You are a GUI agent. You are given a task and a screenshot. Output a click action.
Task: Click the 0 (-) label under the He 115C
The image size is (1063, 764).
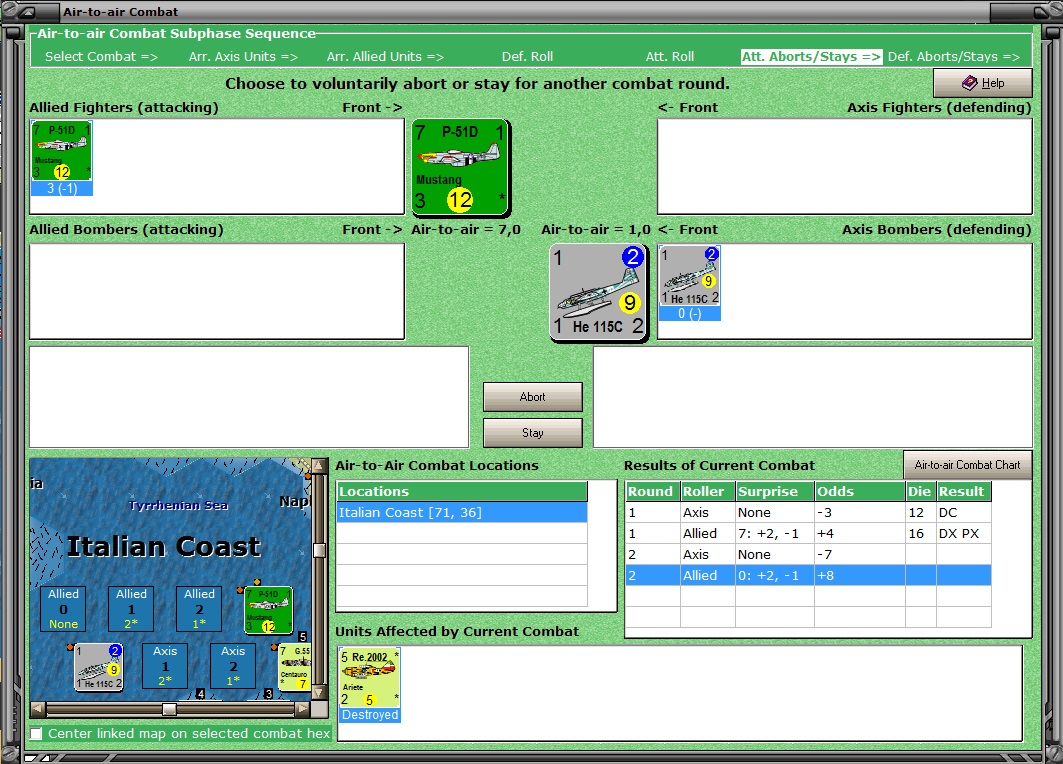pos(689,314)
